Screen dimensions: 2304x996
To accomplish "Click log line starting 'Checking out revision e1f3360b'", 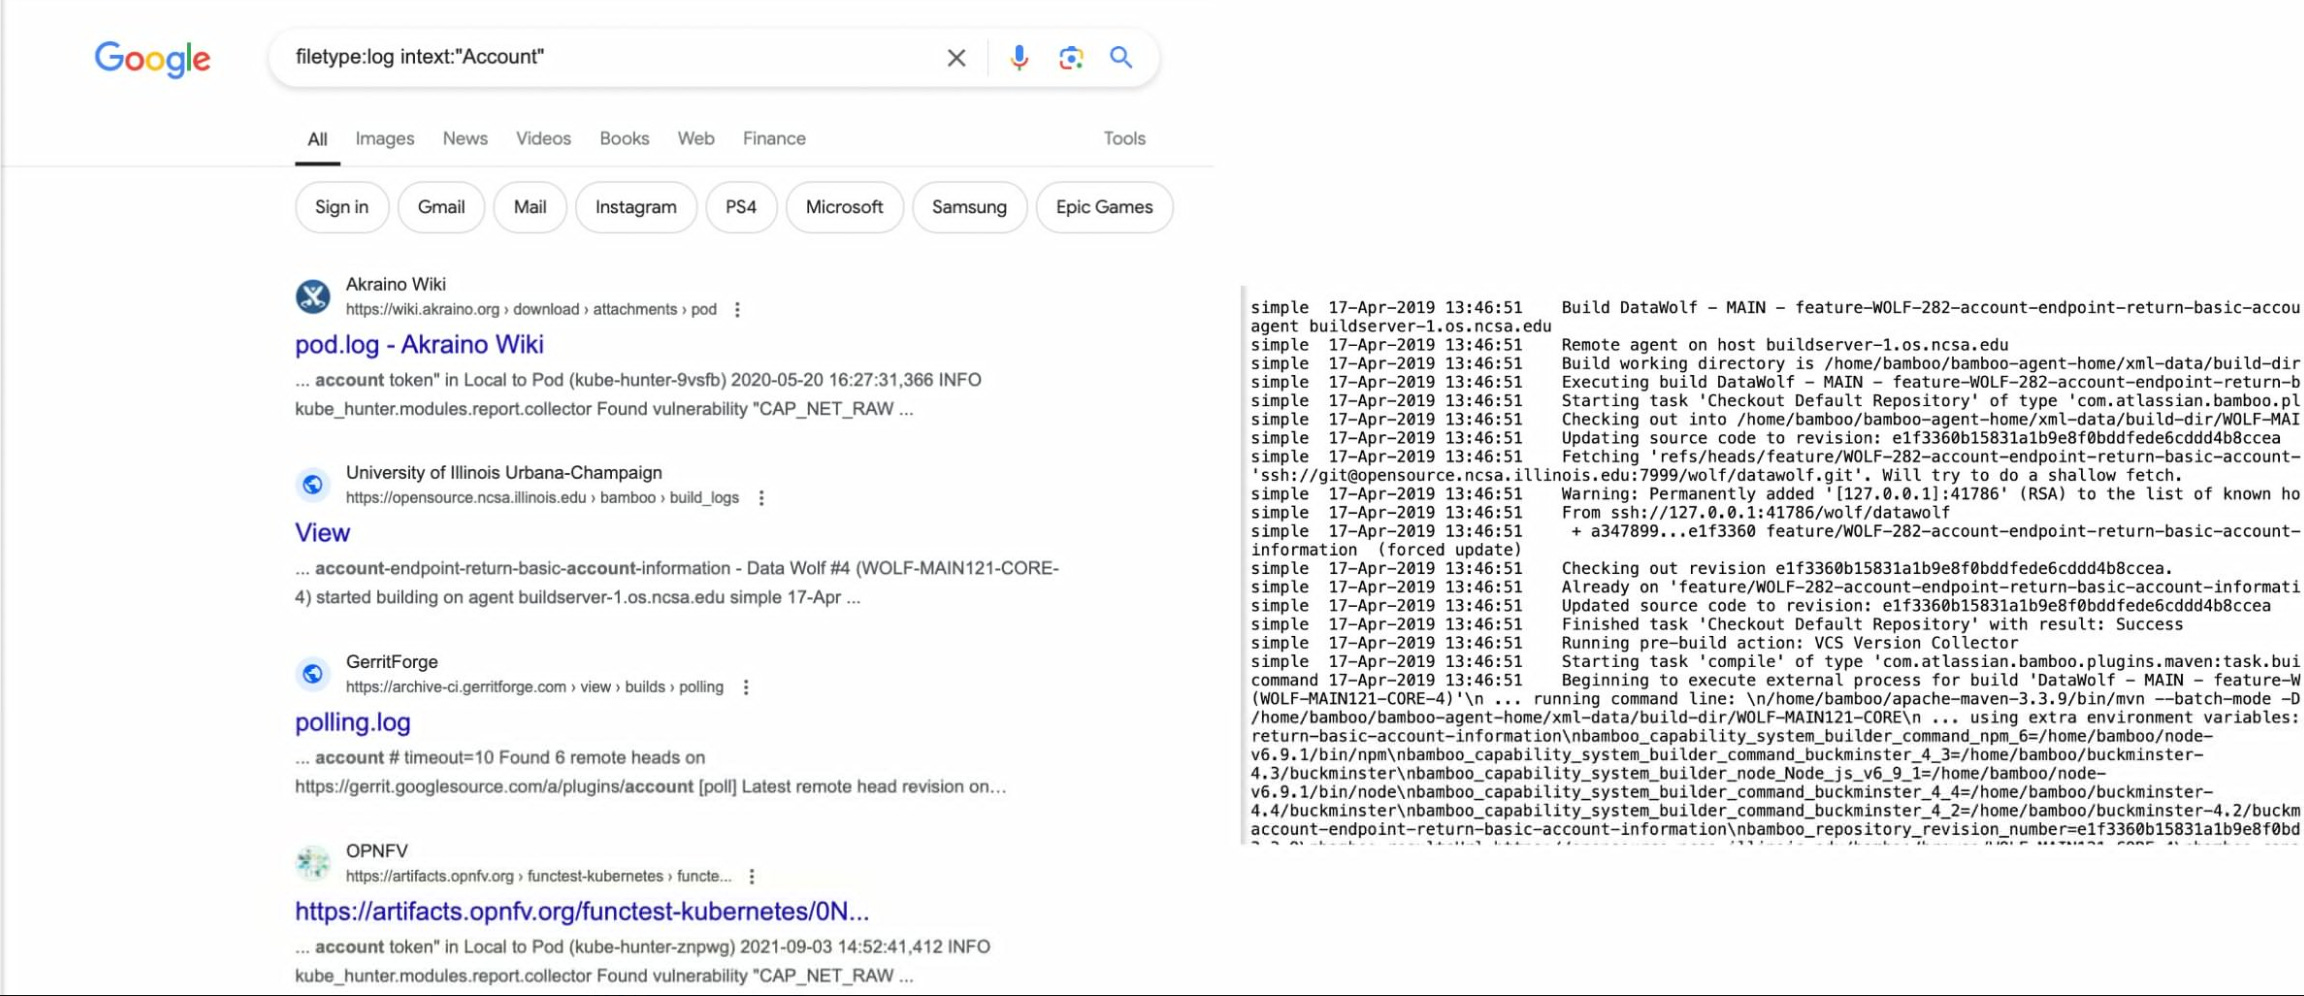I will click(1712, 568).
